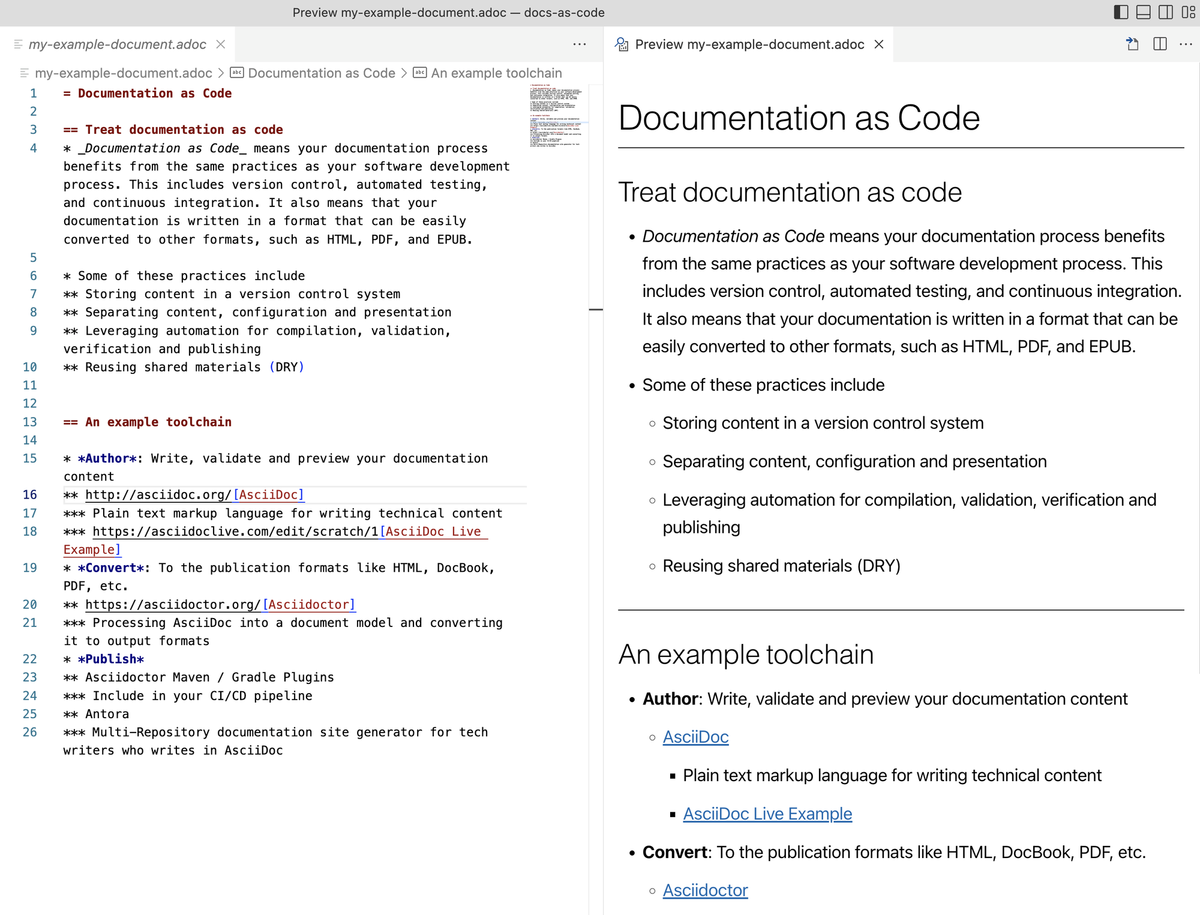Open the Asciidoctor link in the preview

[x=705, y=890]
